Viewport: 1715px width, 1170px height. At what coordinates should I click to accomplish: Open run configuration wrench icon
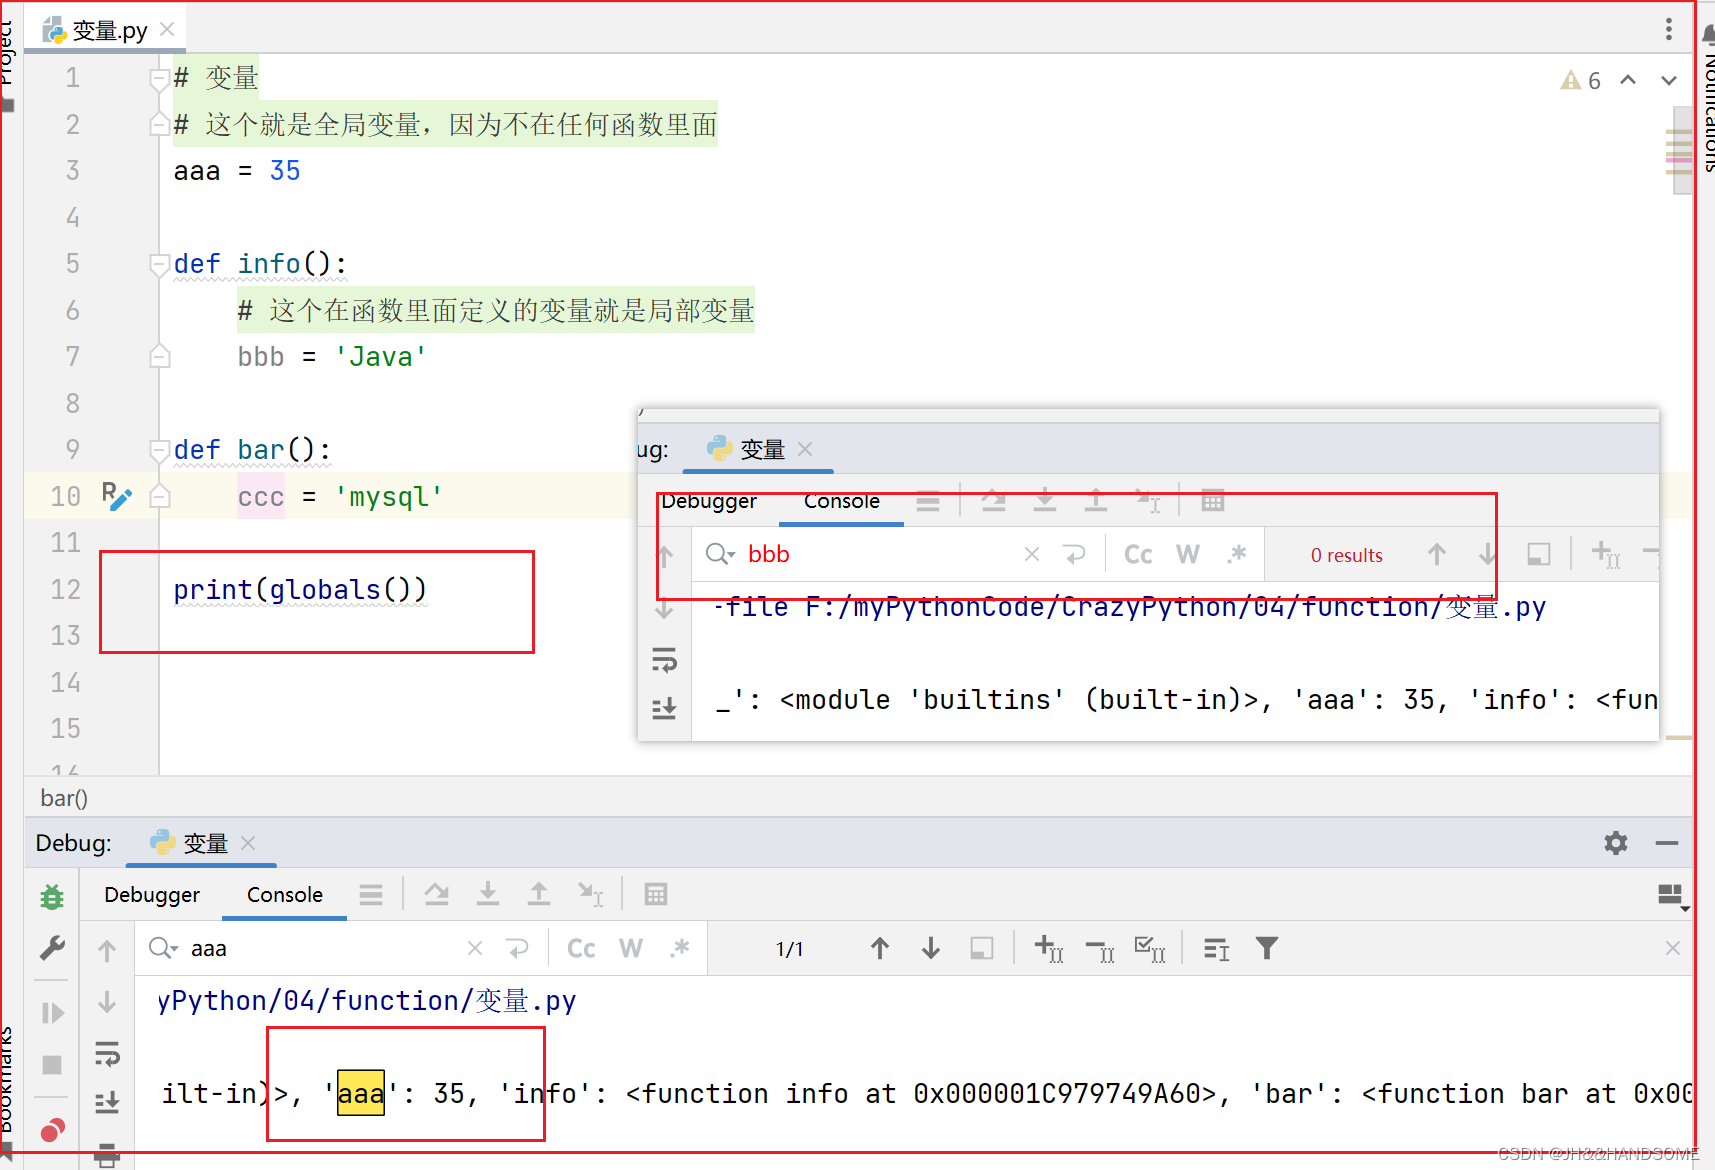point(52,947)
